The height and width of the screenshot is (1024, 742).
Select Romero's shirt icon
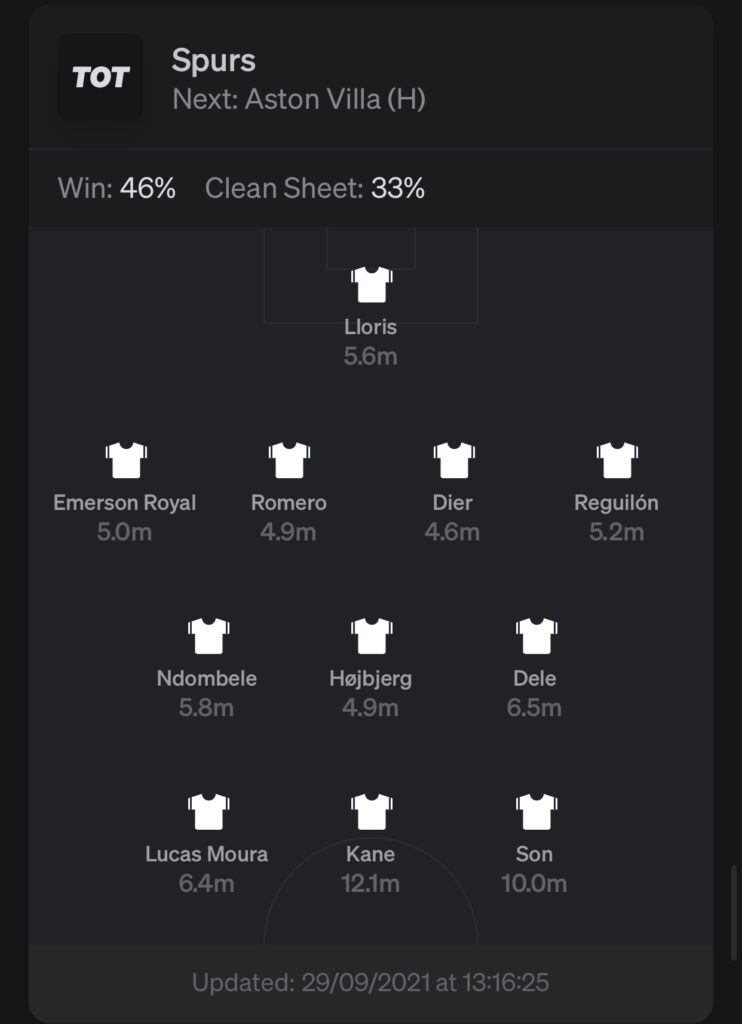(289, 460)
